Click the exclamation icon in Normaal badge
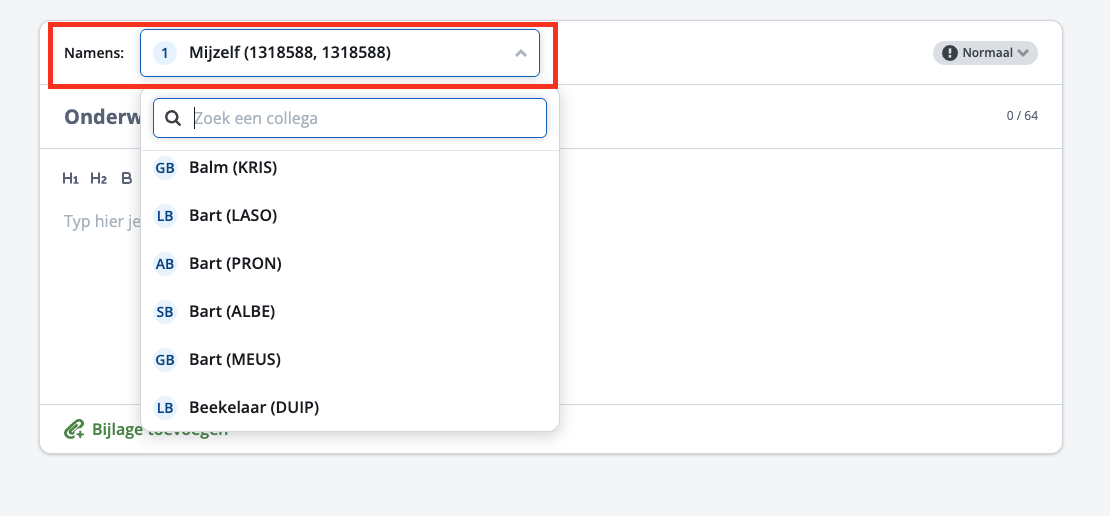Viewport: 1110px width, 516px height. [x=950, y=53]
